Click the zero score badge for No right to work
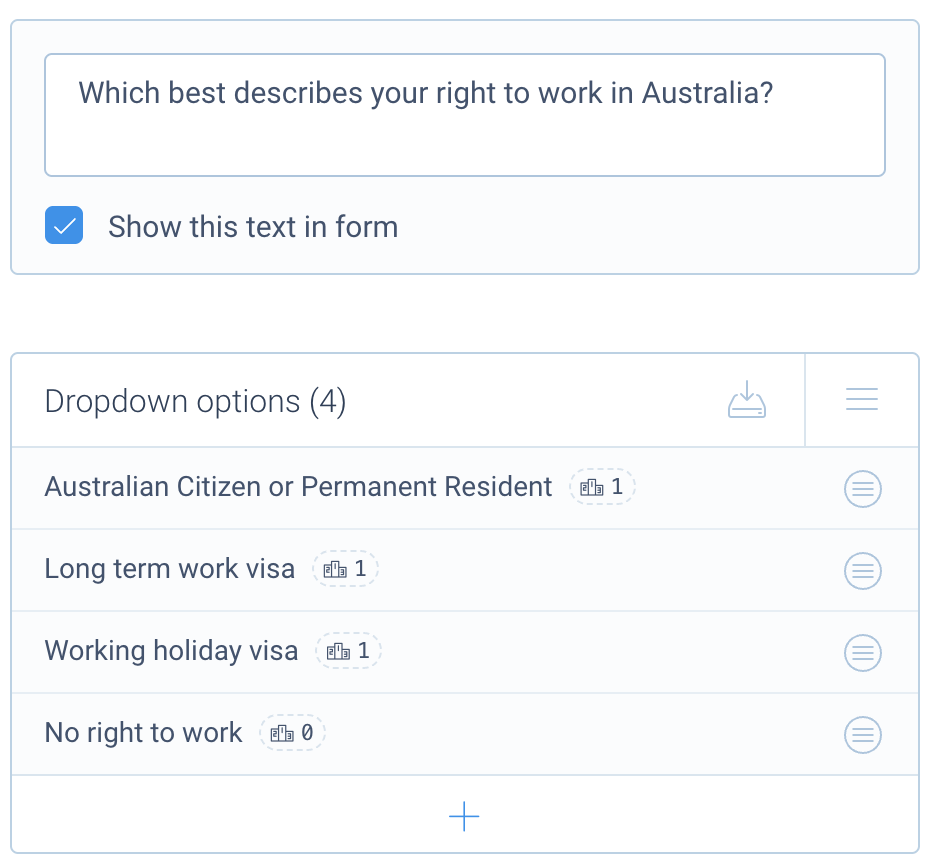This screenshot has height=868, width=934. (292, 733)
